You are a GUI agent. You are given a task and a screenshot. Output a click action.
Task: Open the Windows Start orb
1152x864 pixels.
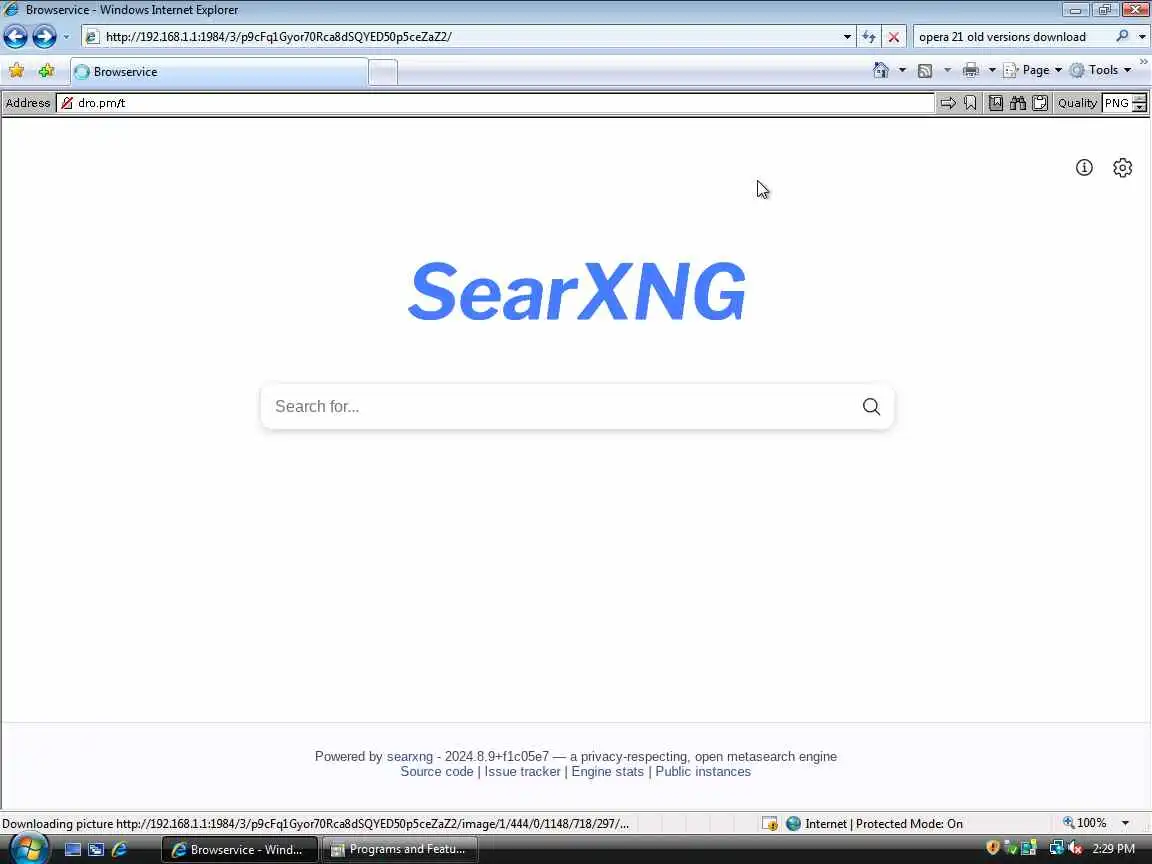pos(29,849)
